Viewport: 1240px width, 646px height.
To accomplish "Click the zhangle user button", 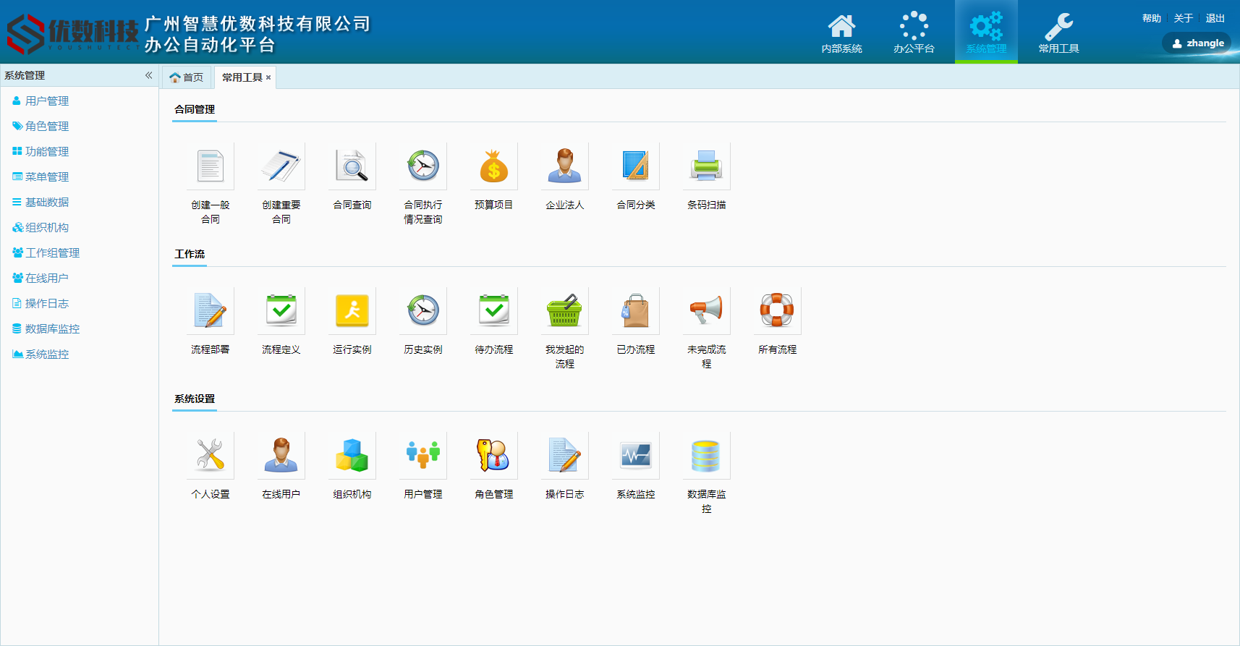I will [1198, 43].
